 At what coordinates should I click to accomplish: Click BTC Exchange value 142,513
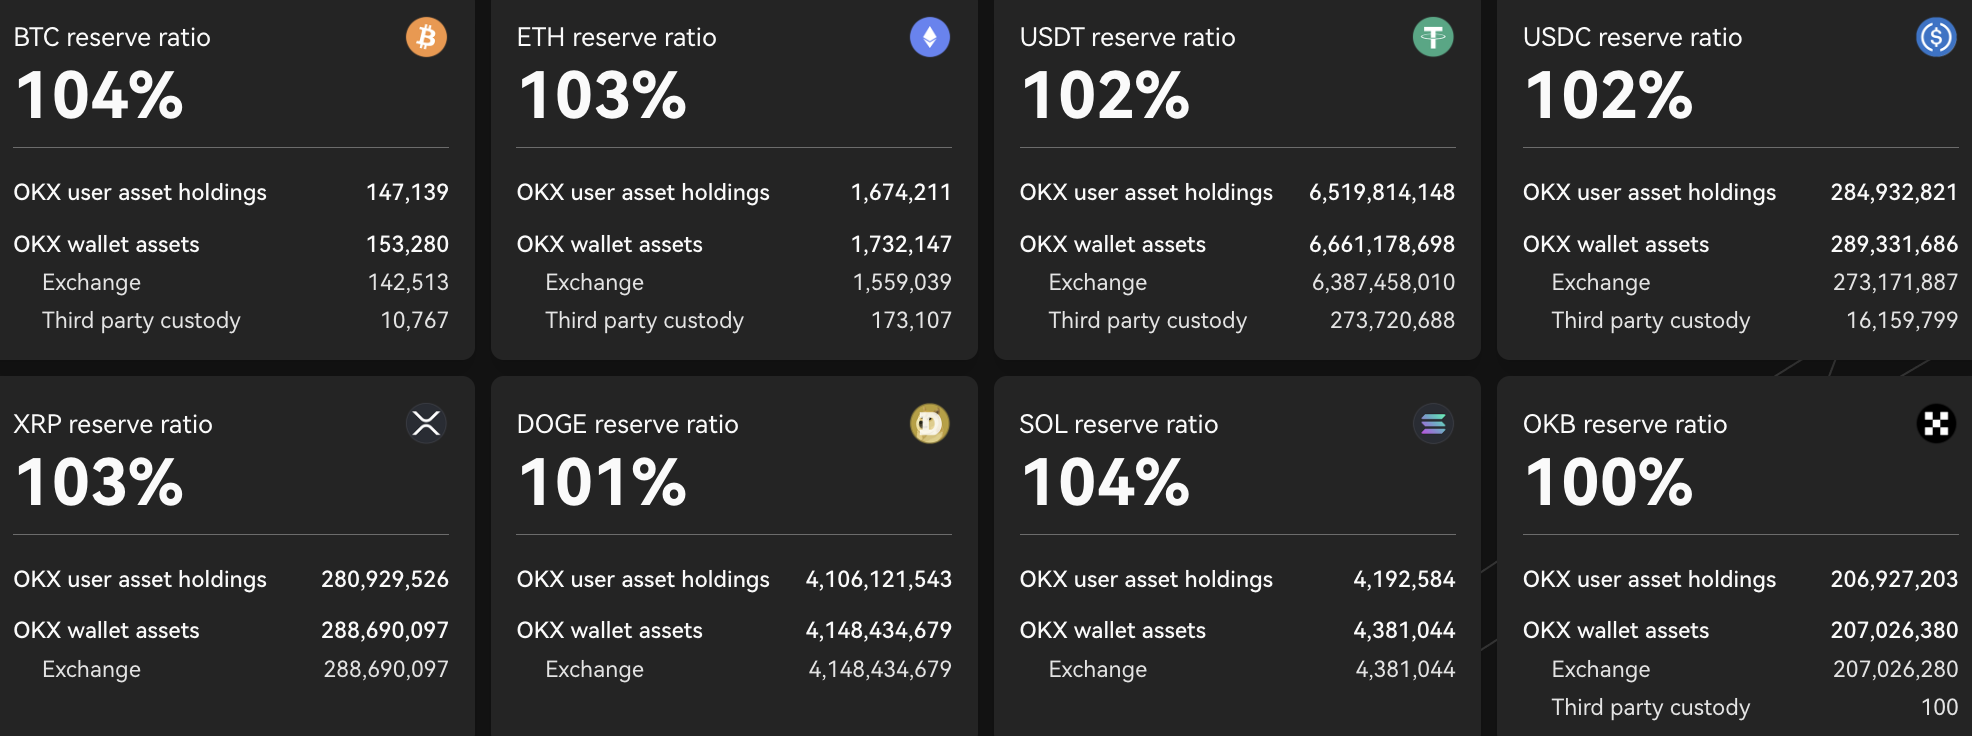[x=408, y=282]
